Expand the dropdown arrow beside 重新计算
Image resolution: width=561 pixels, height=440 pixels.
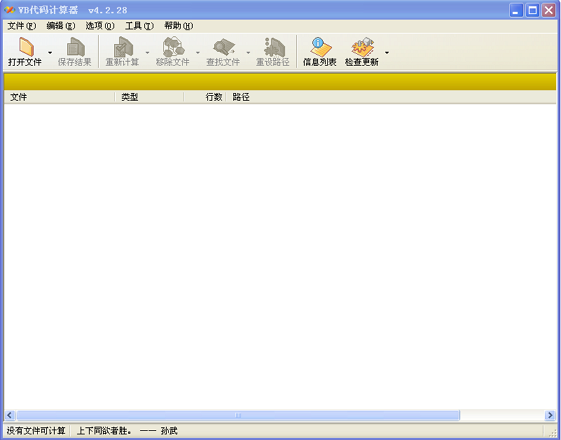click(x=147, y=53)
